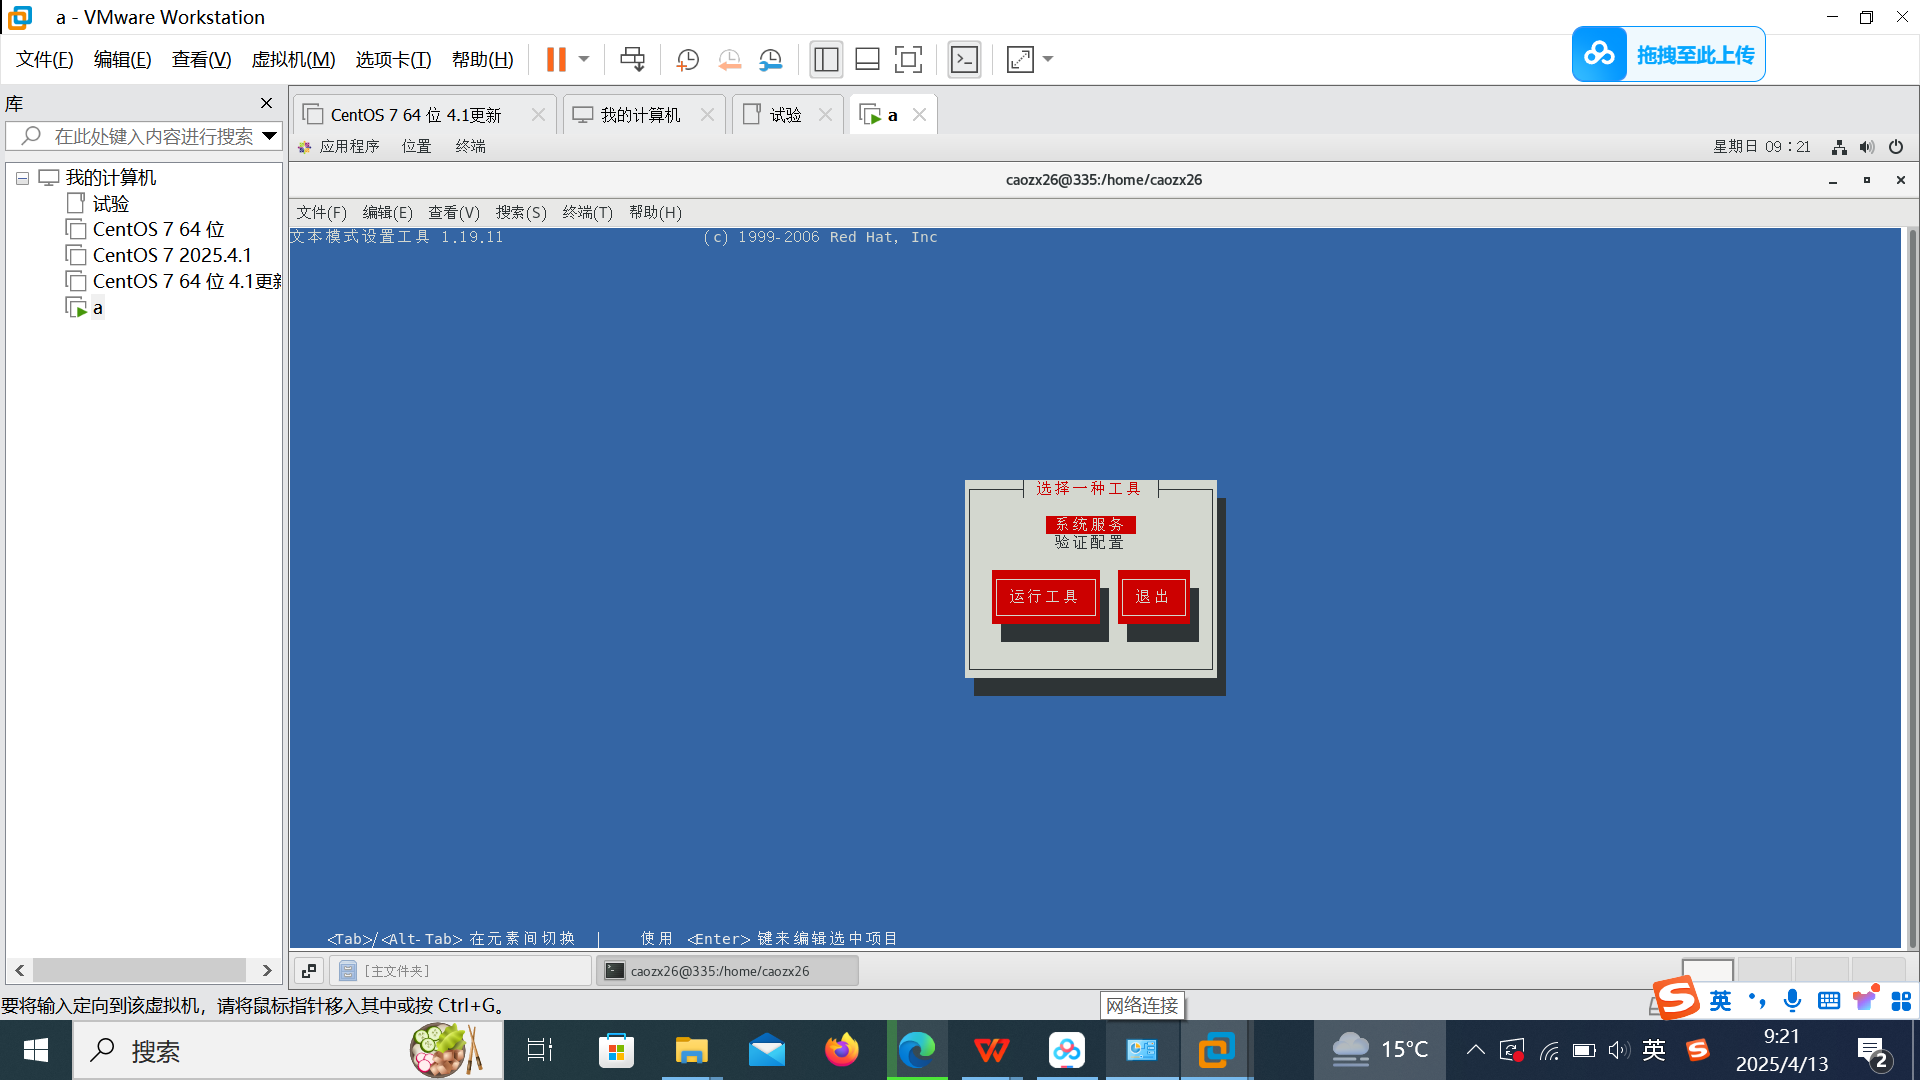Image resolution: width=1920 pixels, height=1080 pixels.
Task: Click the library search input field
Action: pos(150,136)
